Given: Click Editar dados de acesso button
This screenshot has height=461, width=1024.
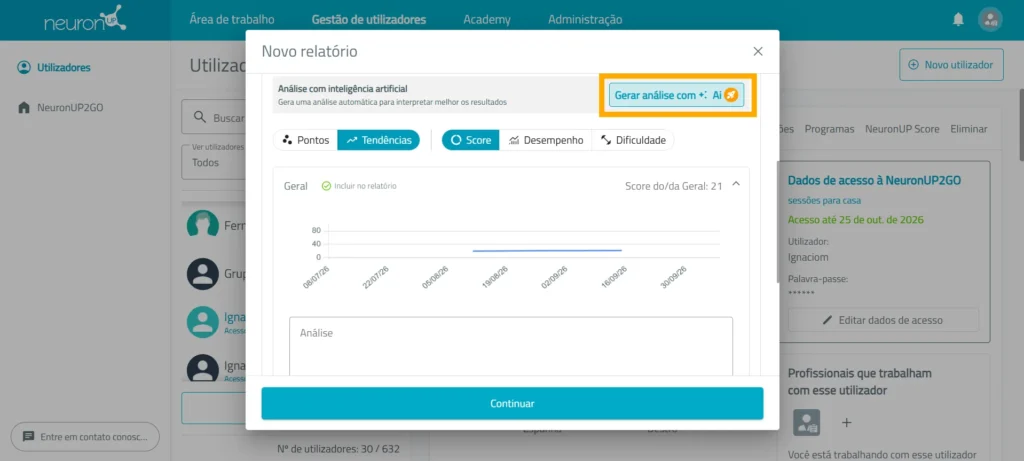Looking at the screenshot, I should (x=883, y=320).
